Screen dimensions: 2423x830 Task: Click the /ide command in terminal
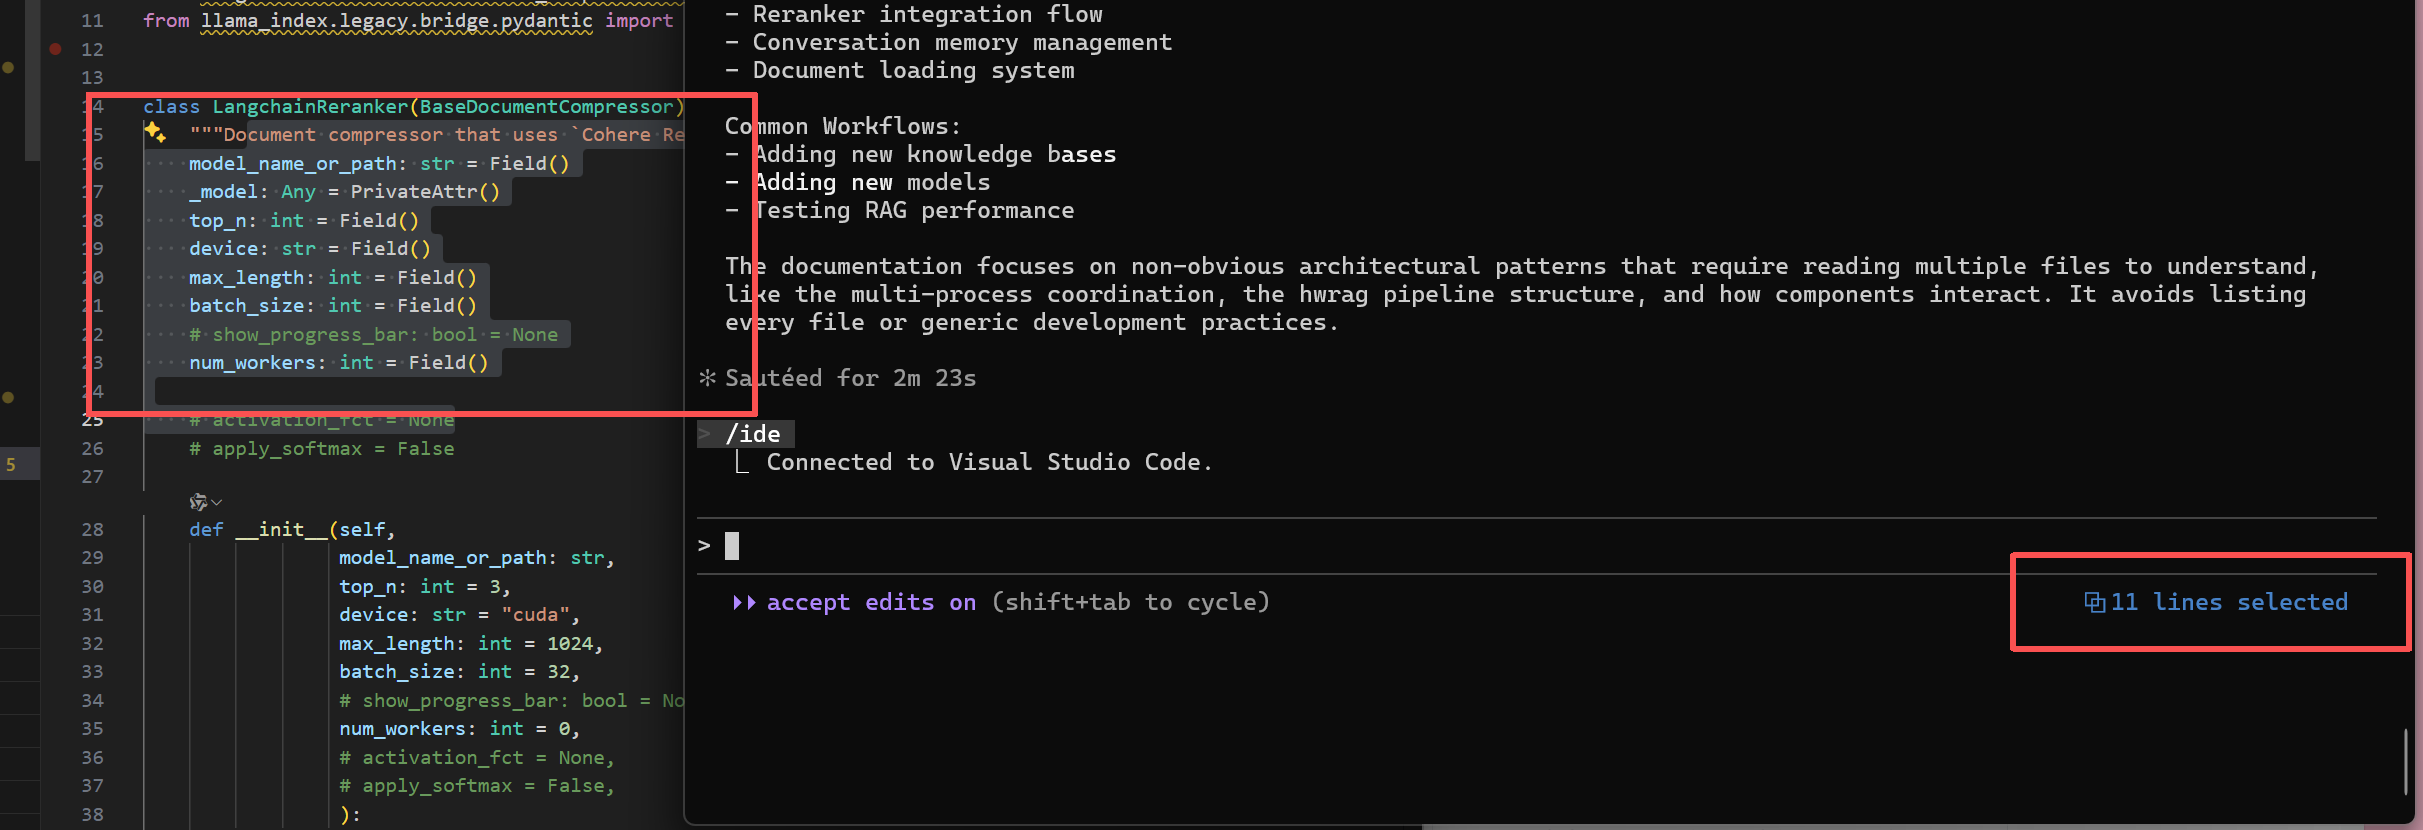pos(752,434)
